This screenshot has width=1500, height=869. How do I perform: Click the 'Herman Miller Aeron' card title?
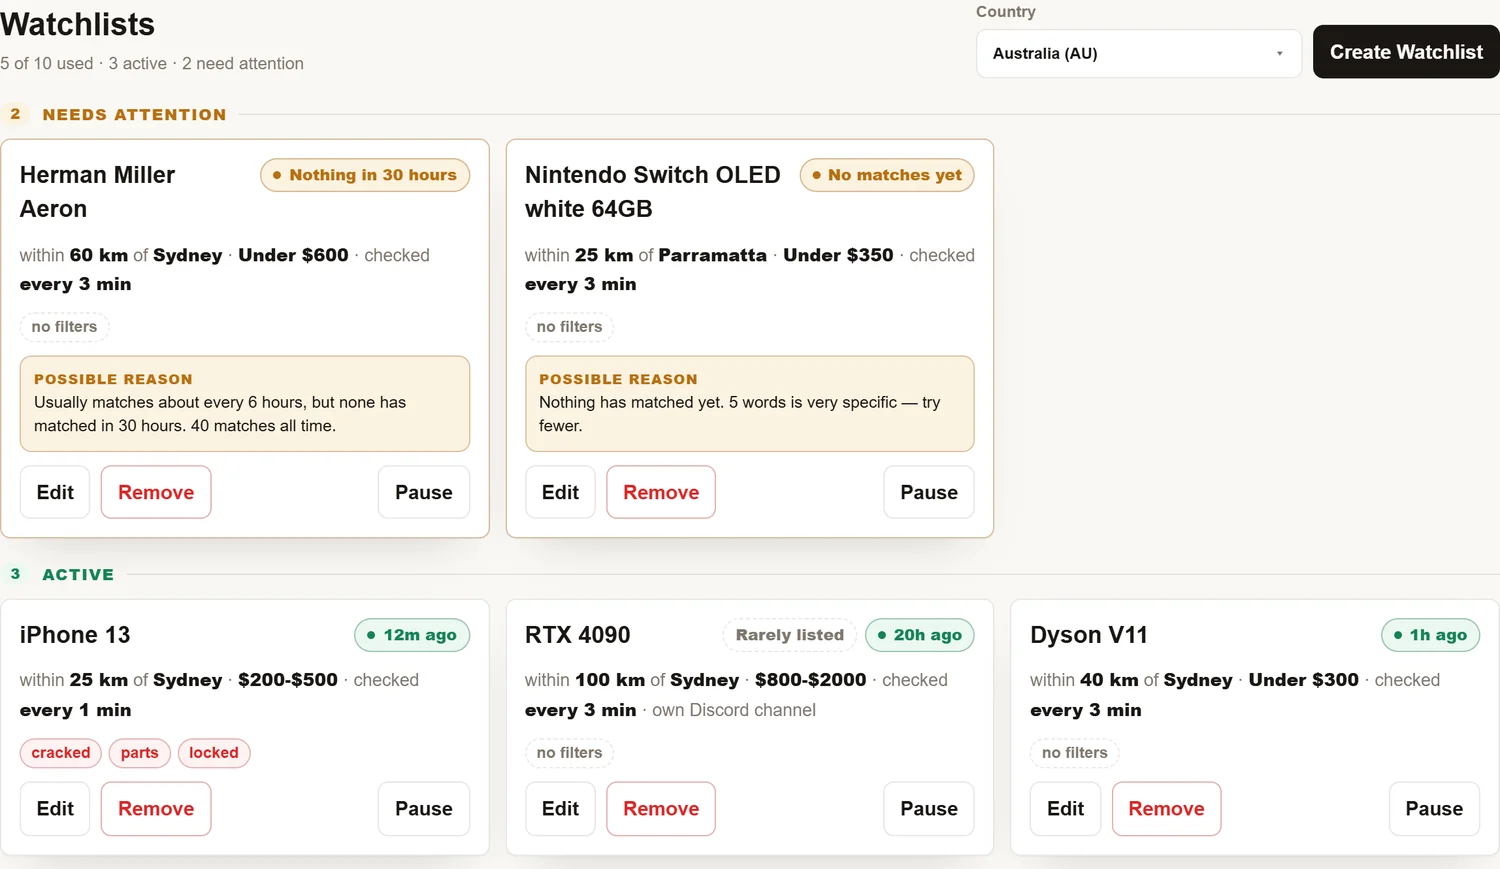[97, 192]
